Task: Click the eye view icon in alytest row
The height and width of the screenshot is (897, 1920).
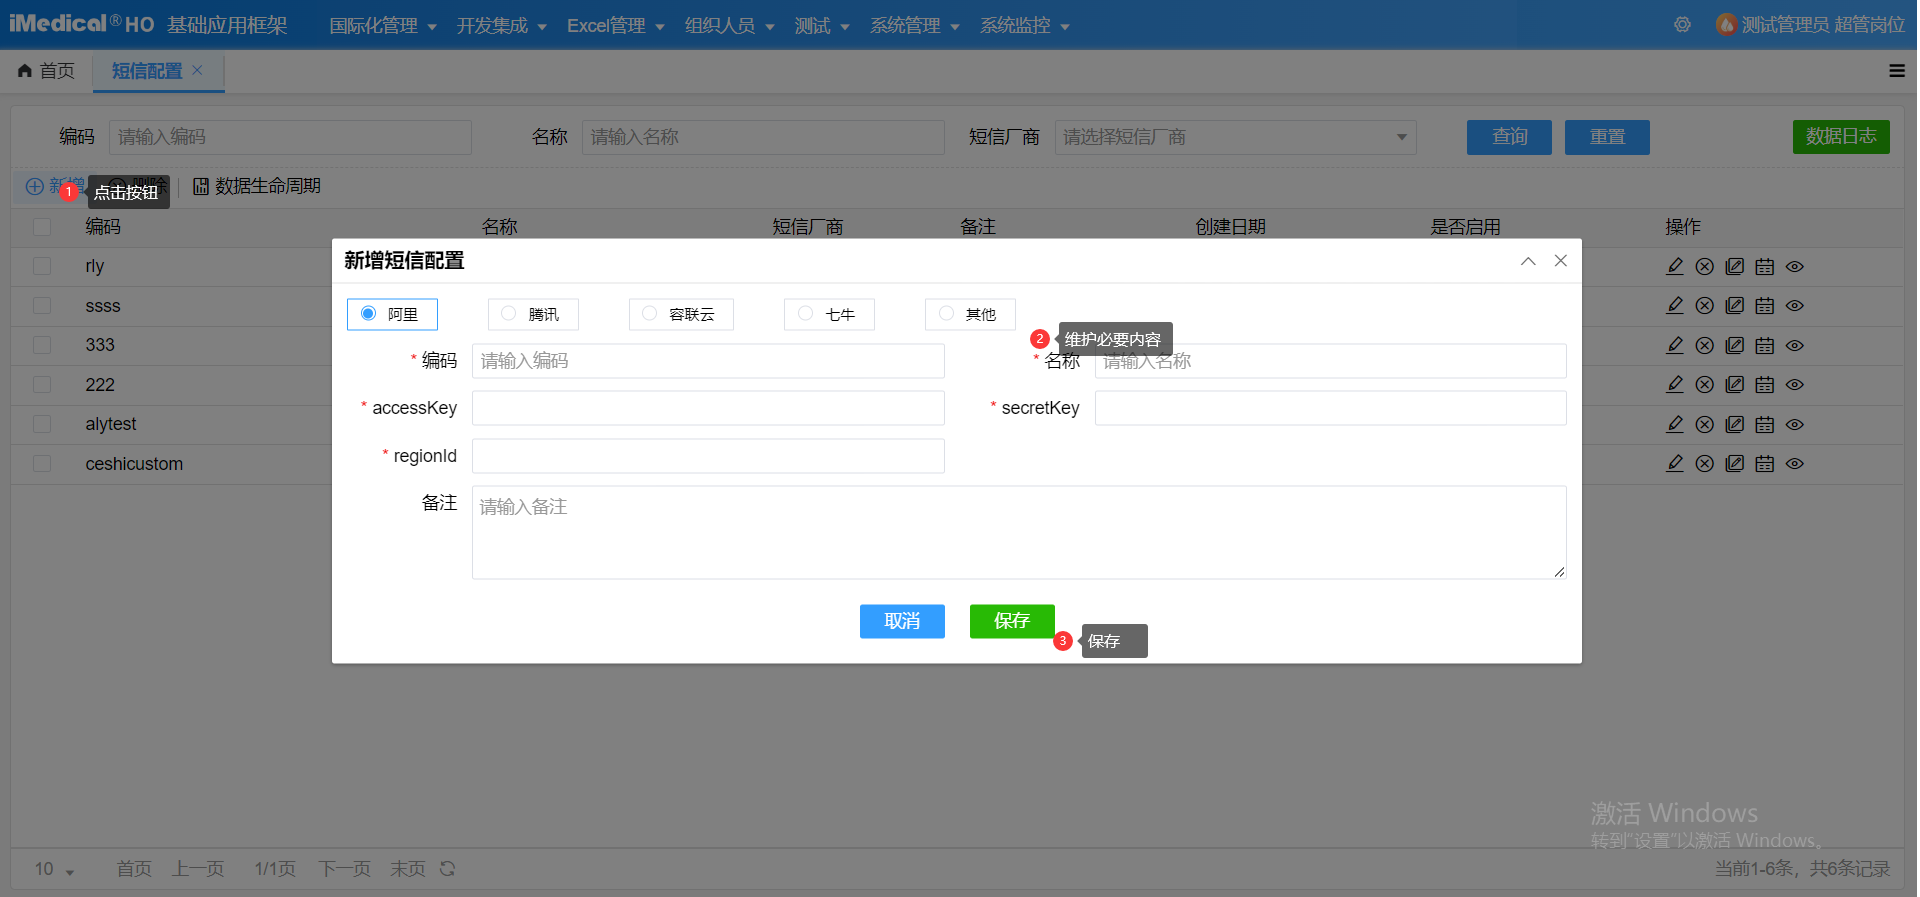Action: click(x=1795, y=425)
